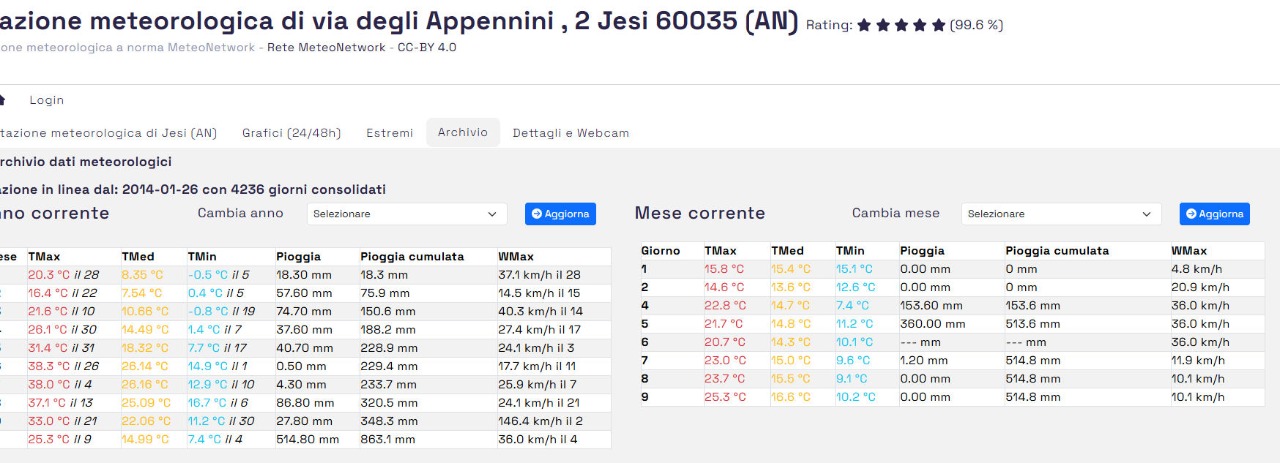Click the home icon left of Login
Viewport: 1280px width, 463px height.
3,100
